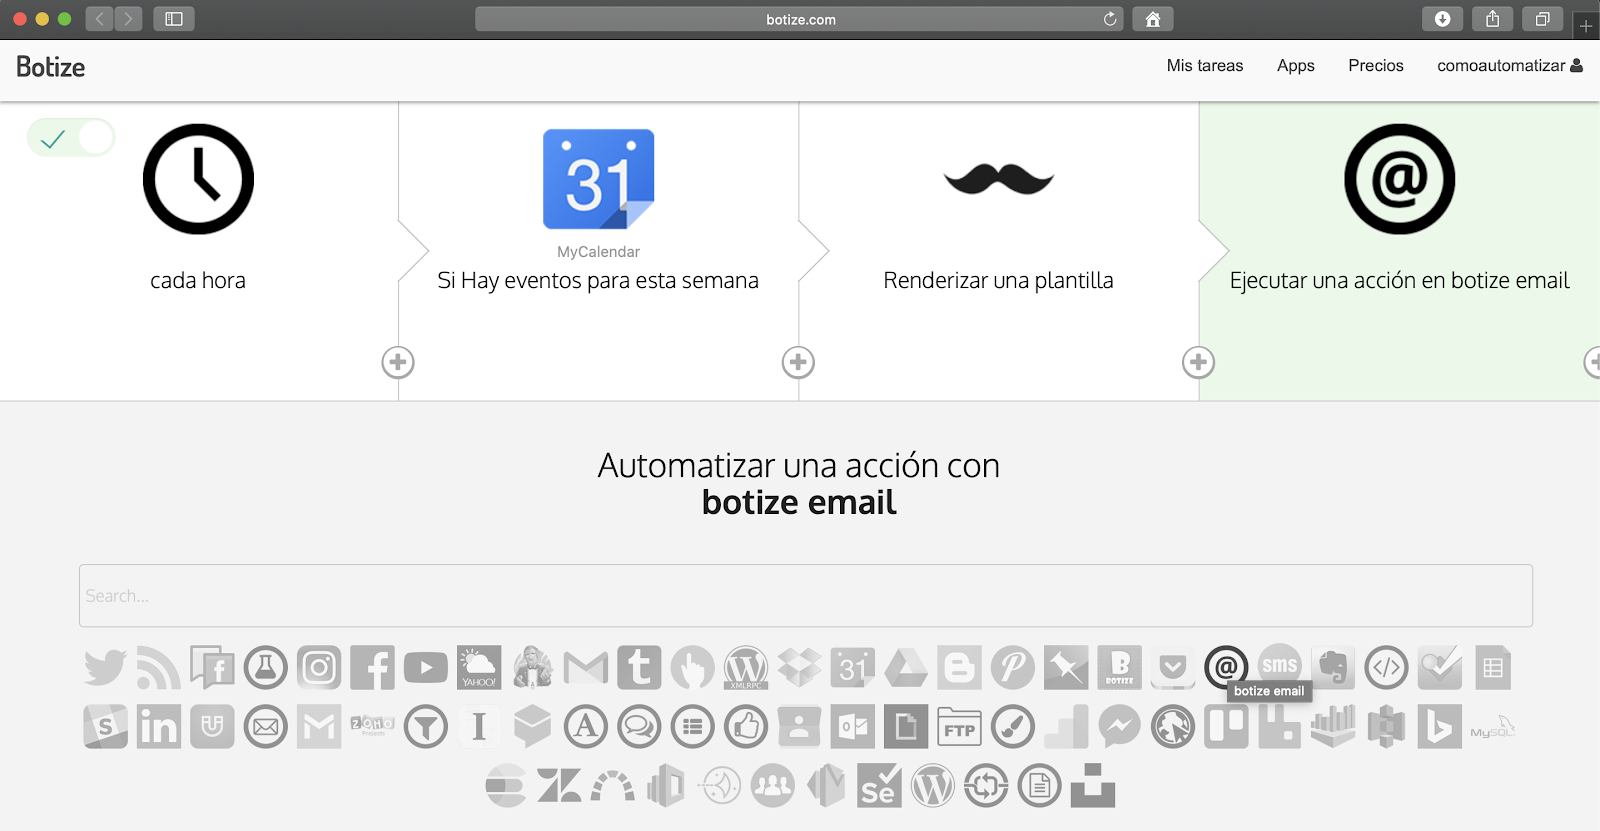Choose the LinkedIn app icon
Image resolution: width=1600 pixels, height=831 pixels.
click(159, 727)
